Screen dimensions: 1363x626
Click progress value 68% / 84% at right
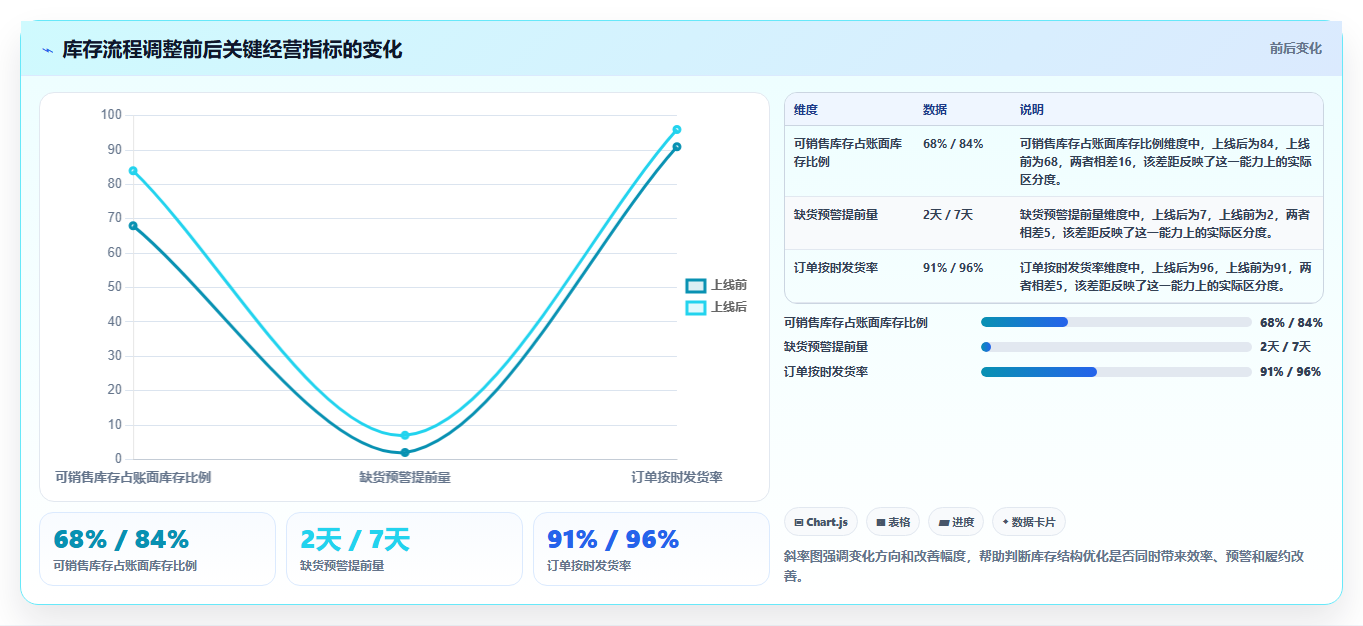(x=1291, y=322)
